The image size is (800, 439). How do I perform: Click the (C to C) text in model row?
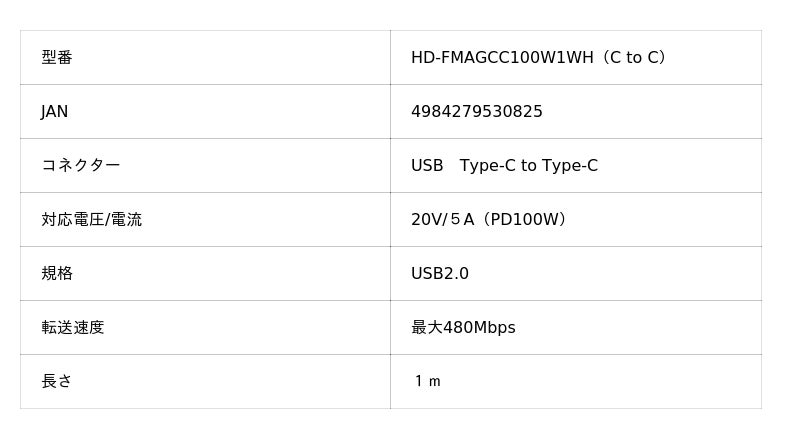pos(633,57)
